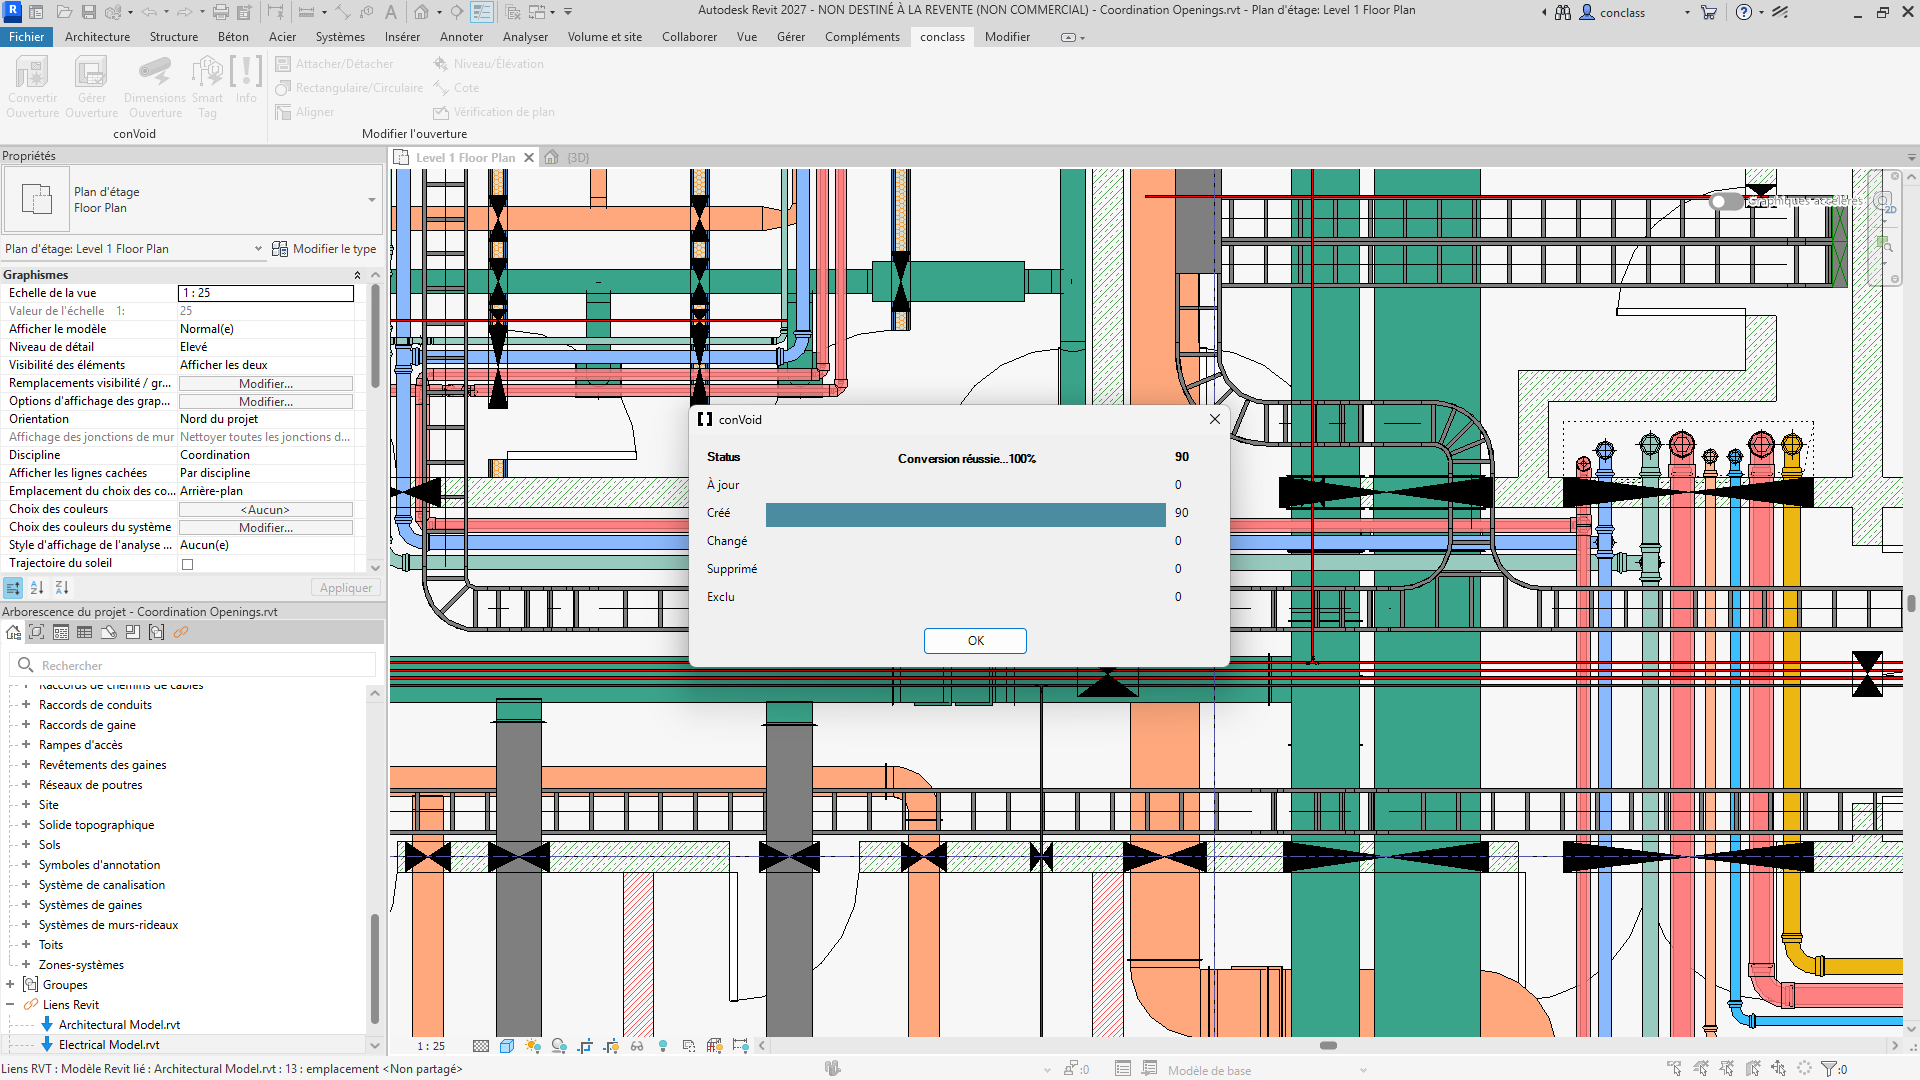Click the visual style cube icon
Image resolution: width=1920 pixels, height=1080 pixels.
tap(507, 1046)
